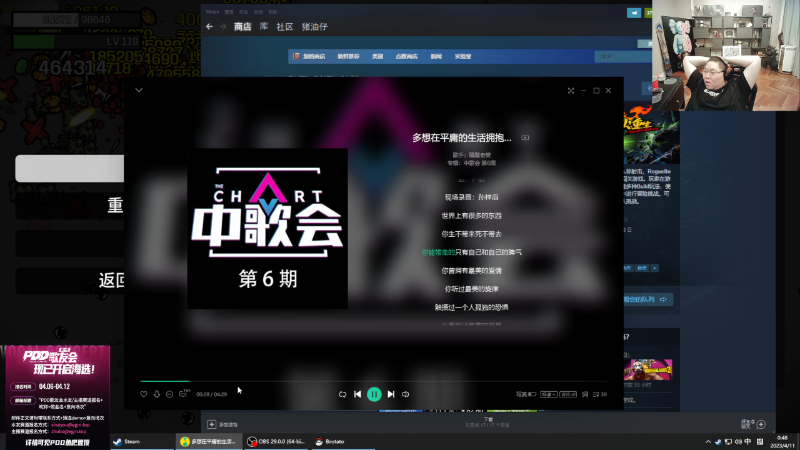The image size is (800, 450).
Task: Switch to Brotato in the taskbar
Action: pyautogui.click(x=343, y=441)
